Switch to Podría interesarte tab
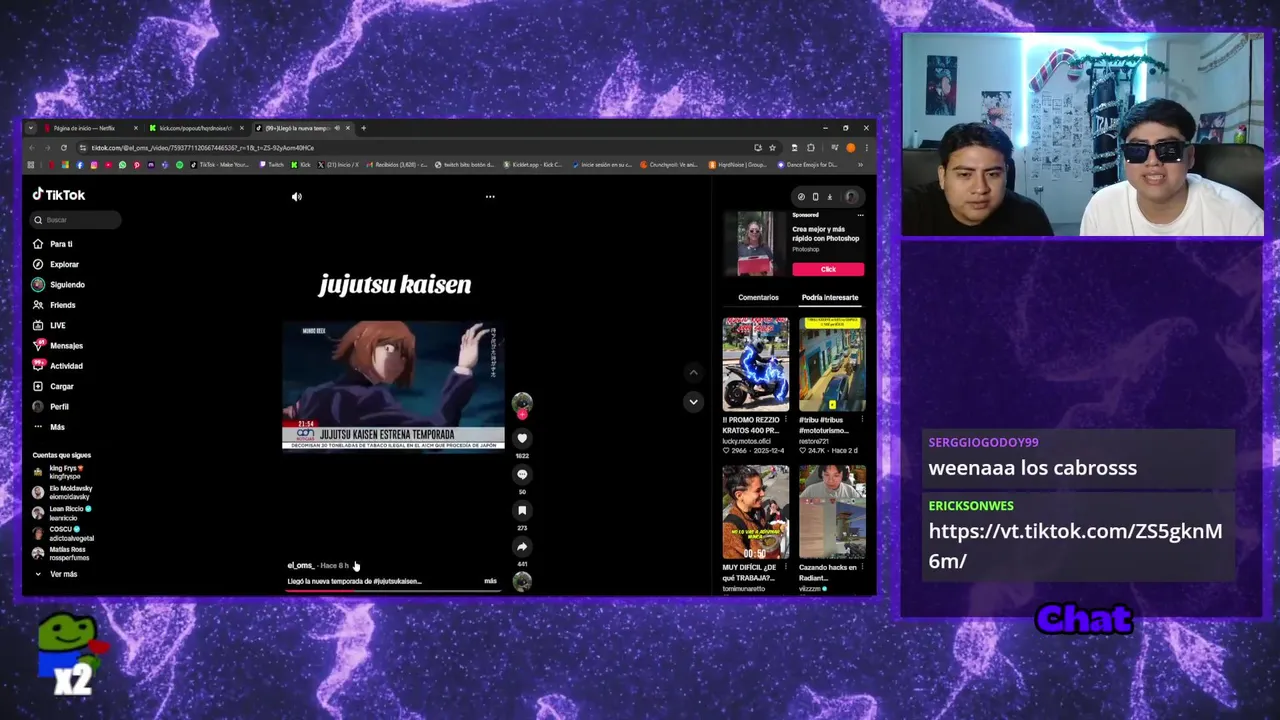Screen dimensions: 1280x720 click(x=829, y=298)
